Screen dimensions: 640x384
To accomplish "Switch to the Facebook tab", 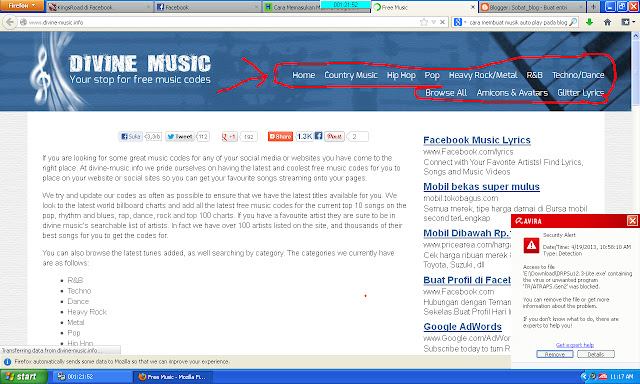I will point(207,7).
